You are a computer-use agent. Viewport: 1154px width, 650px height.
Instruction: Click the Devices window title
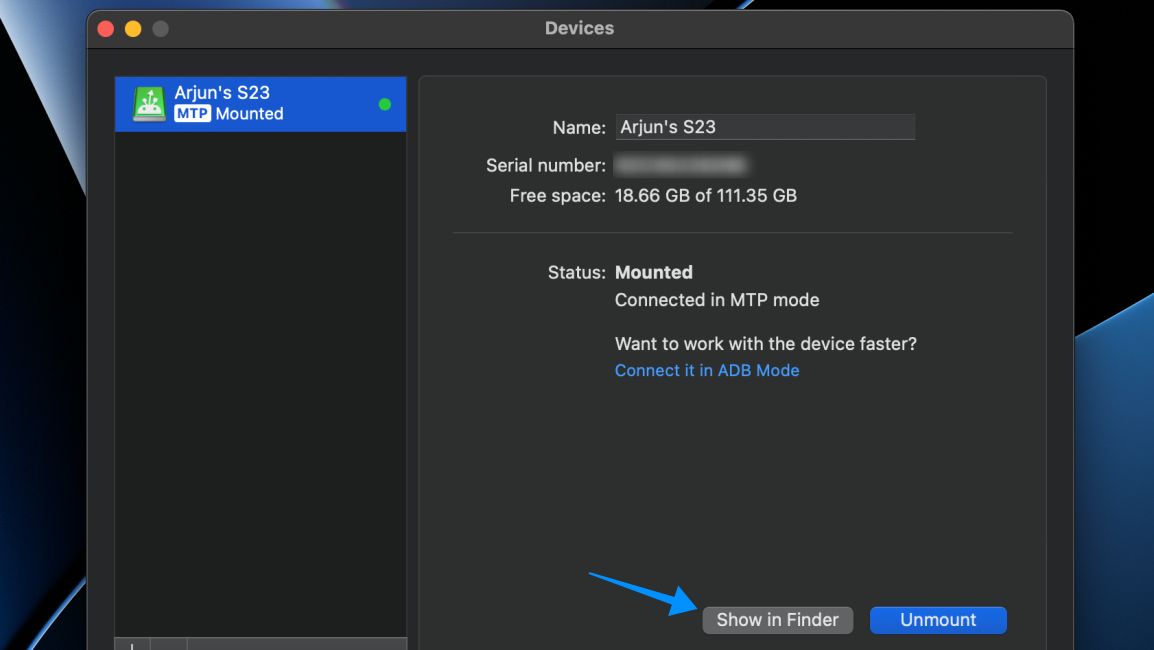[x=579, y=28]
